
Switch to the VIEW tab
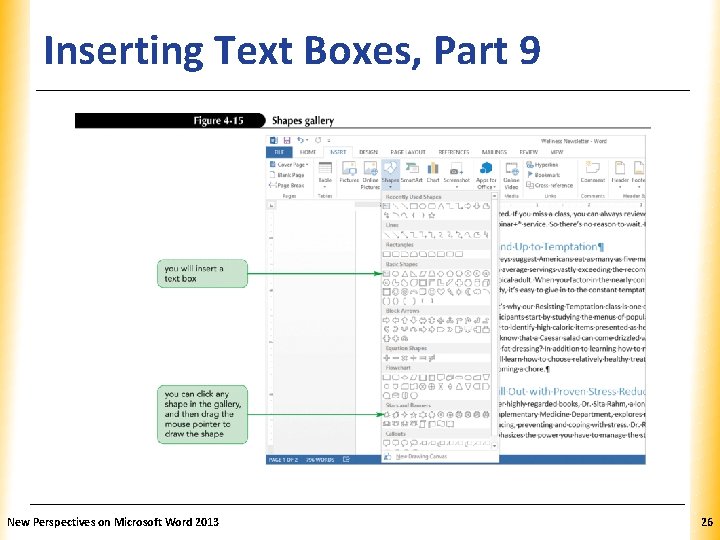tap(557, 152)
